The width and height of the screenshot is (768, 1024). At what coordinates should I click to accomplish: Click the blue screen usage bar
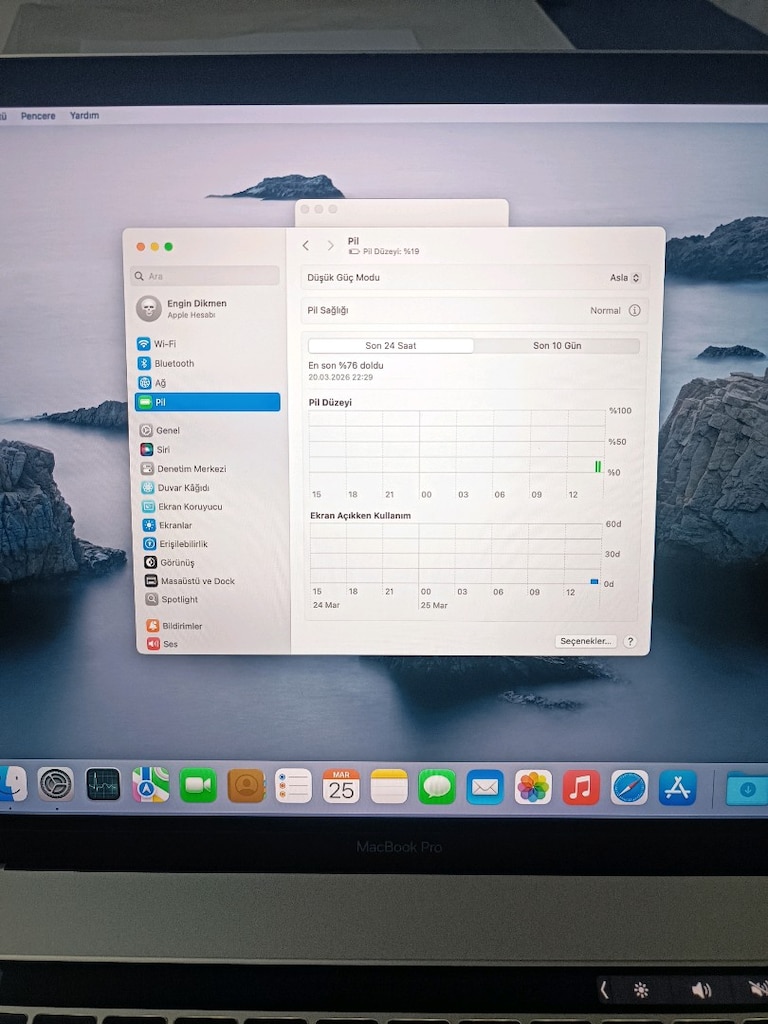click(x=594, y=581)
